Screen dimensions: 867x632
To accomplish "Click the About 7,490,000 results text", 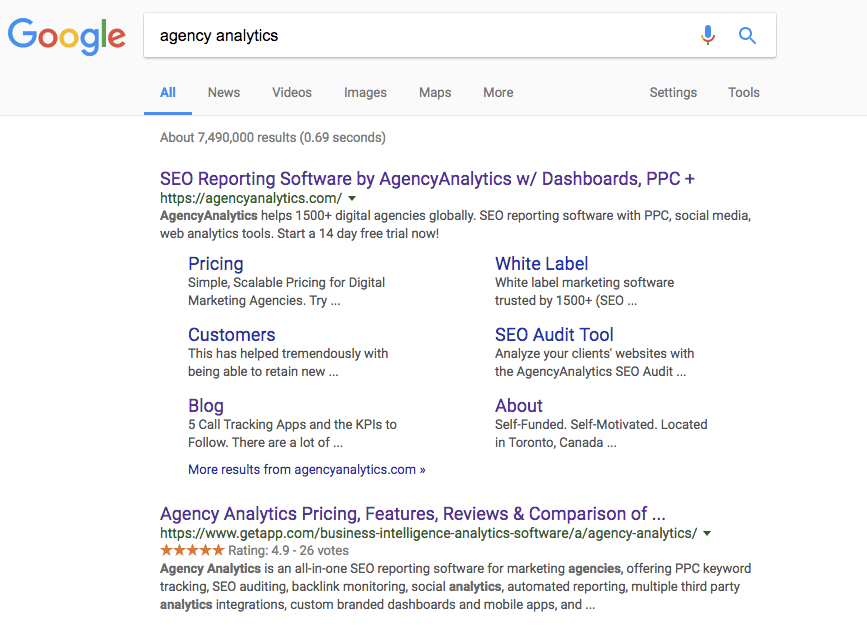I will click(x=273, y=137).
